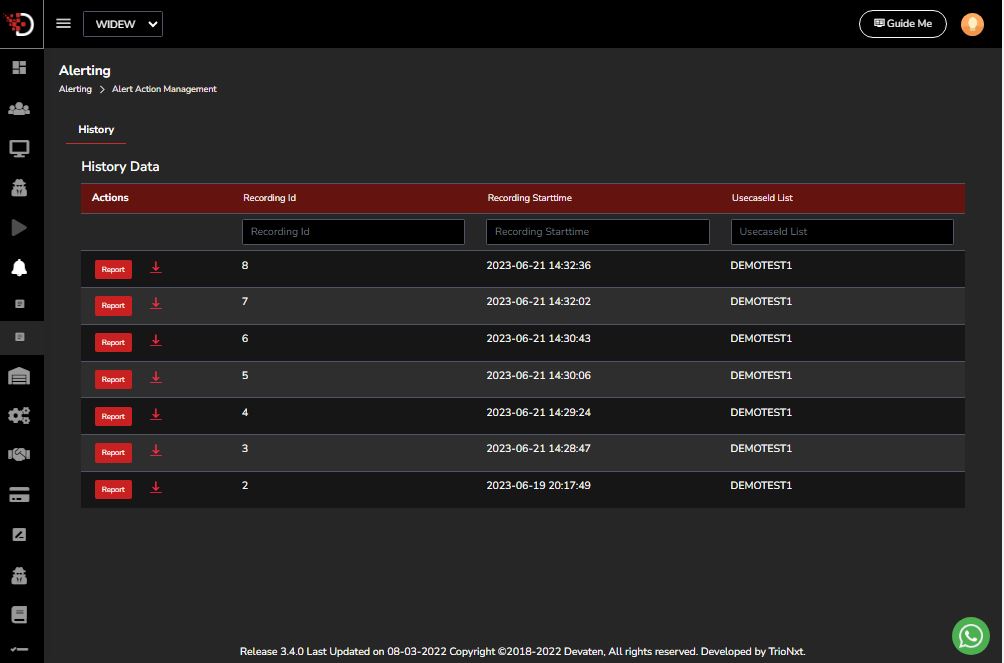Focus the Recording Id filter field

point(353,232)
